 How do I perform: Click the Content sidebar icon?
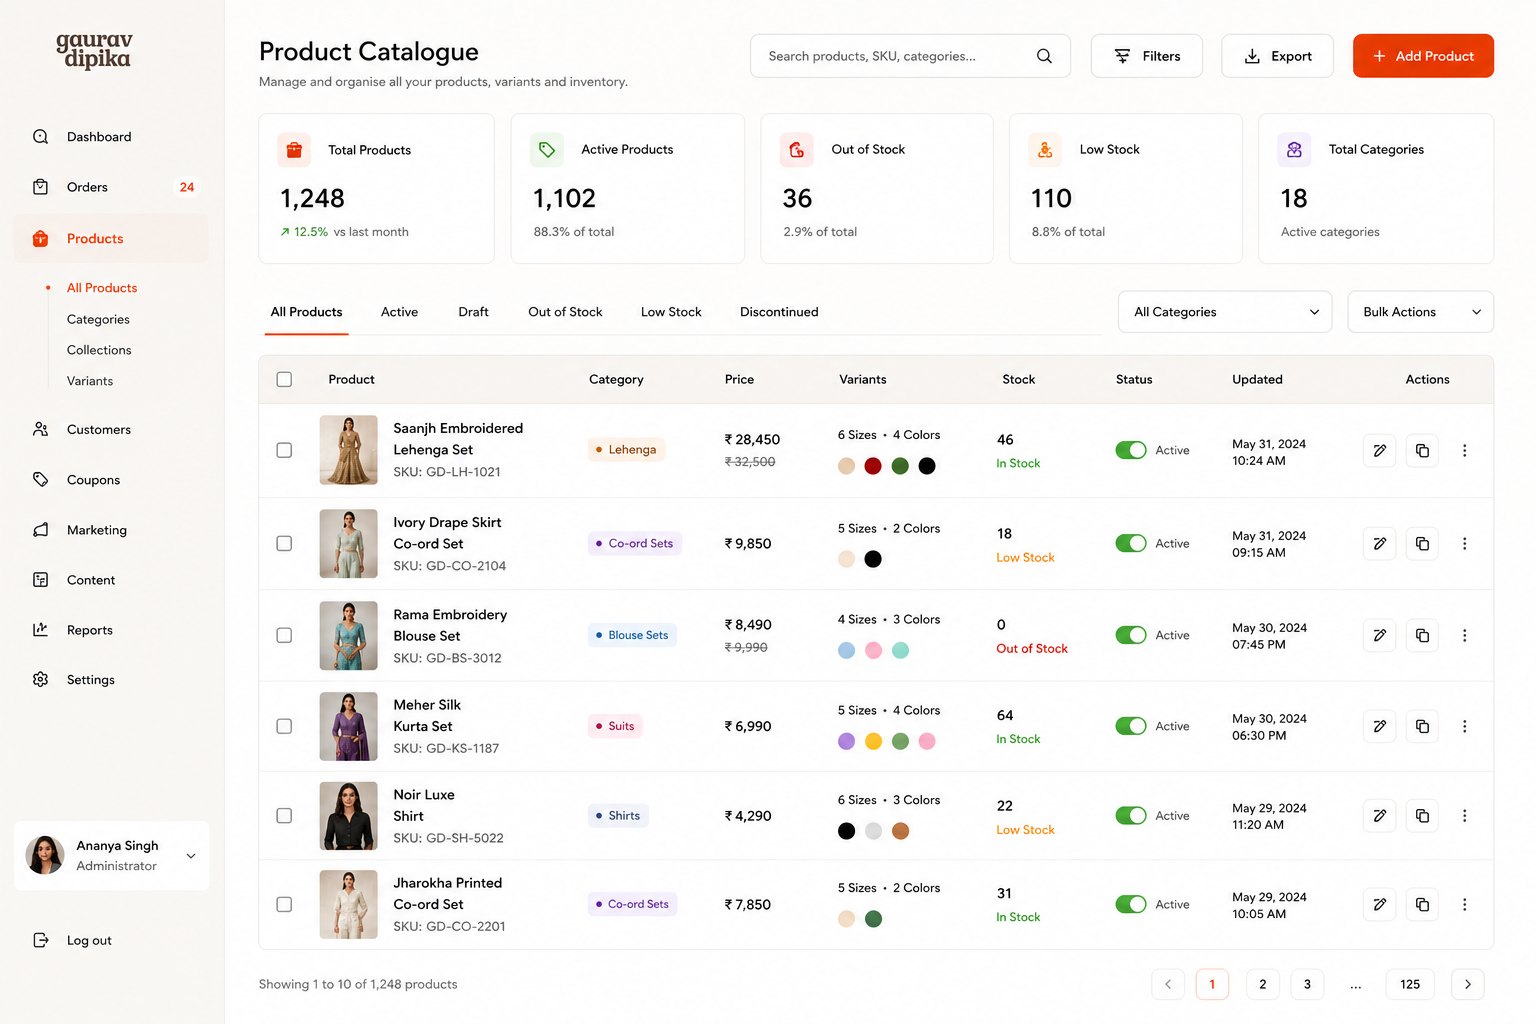click(40, 580)
